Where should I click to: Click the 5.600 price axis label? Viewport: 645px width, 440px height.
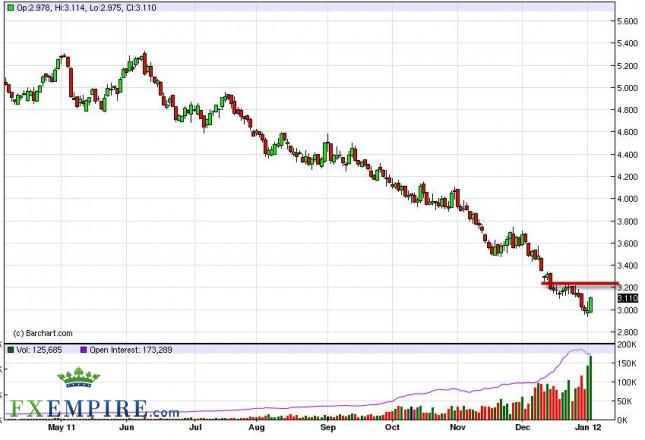(628, 21)
